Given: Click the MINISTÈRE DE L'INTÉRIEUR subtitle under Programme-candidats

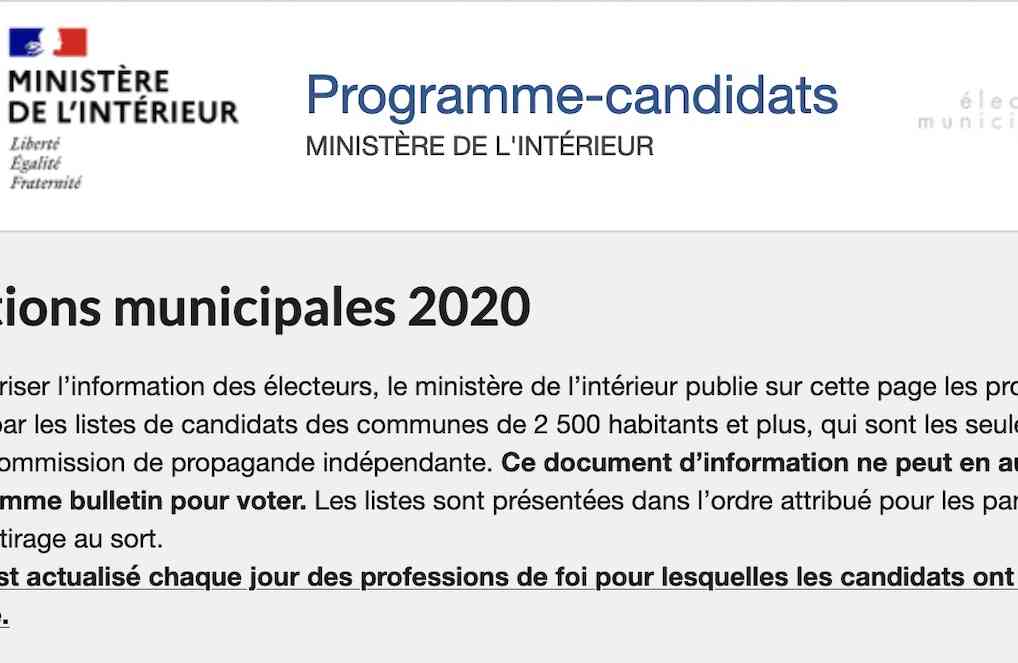Looking at the screenshot, I should coord(480,146).
